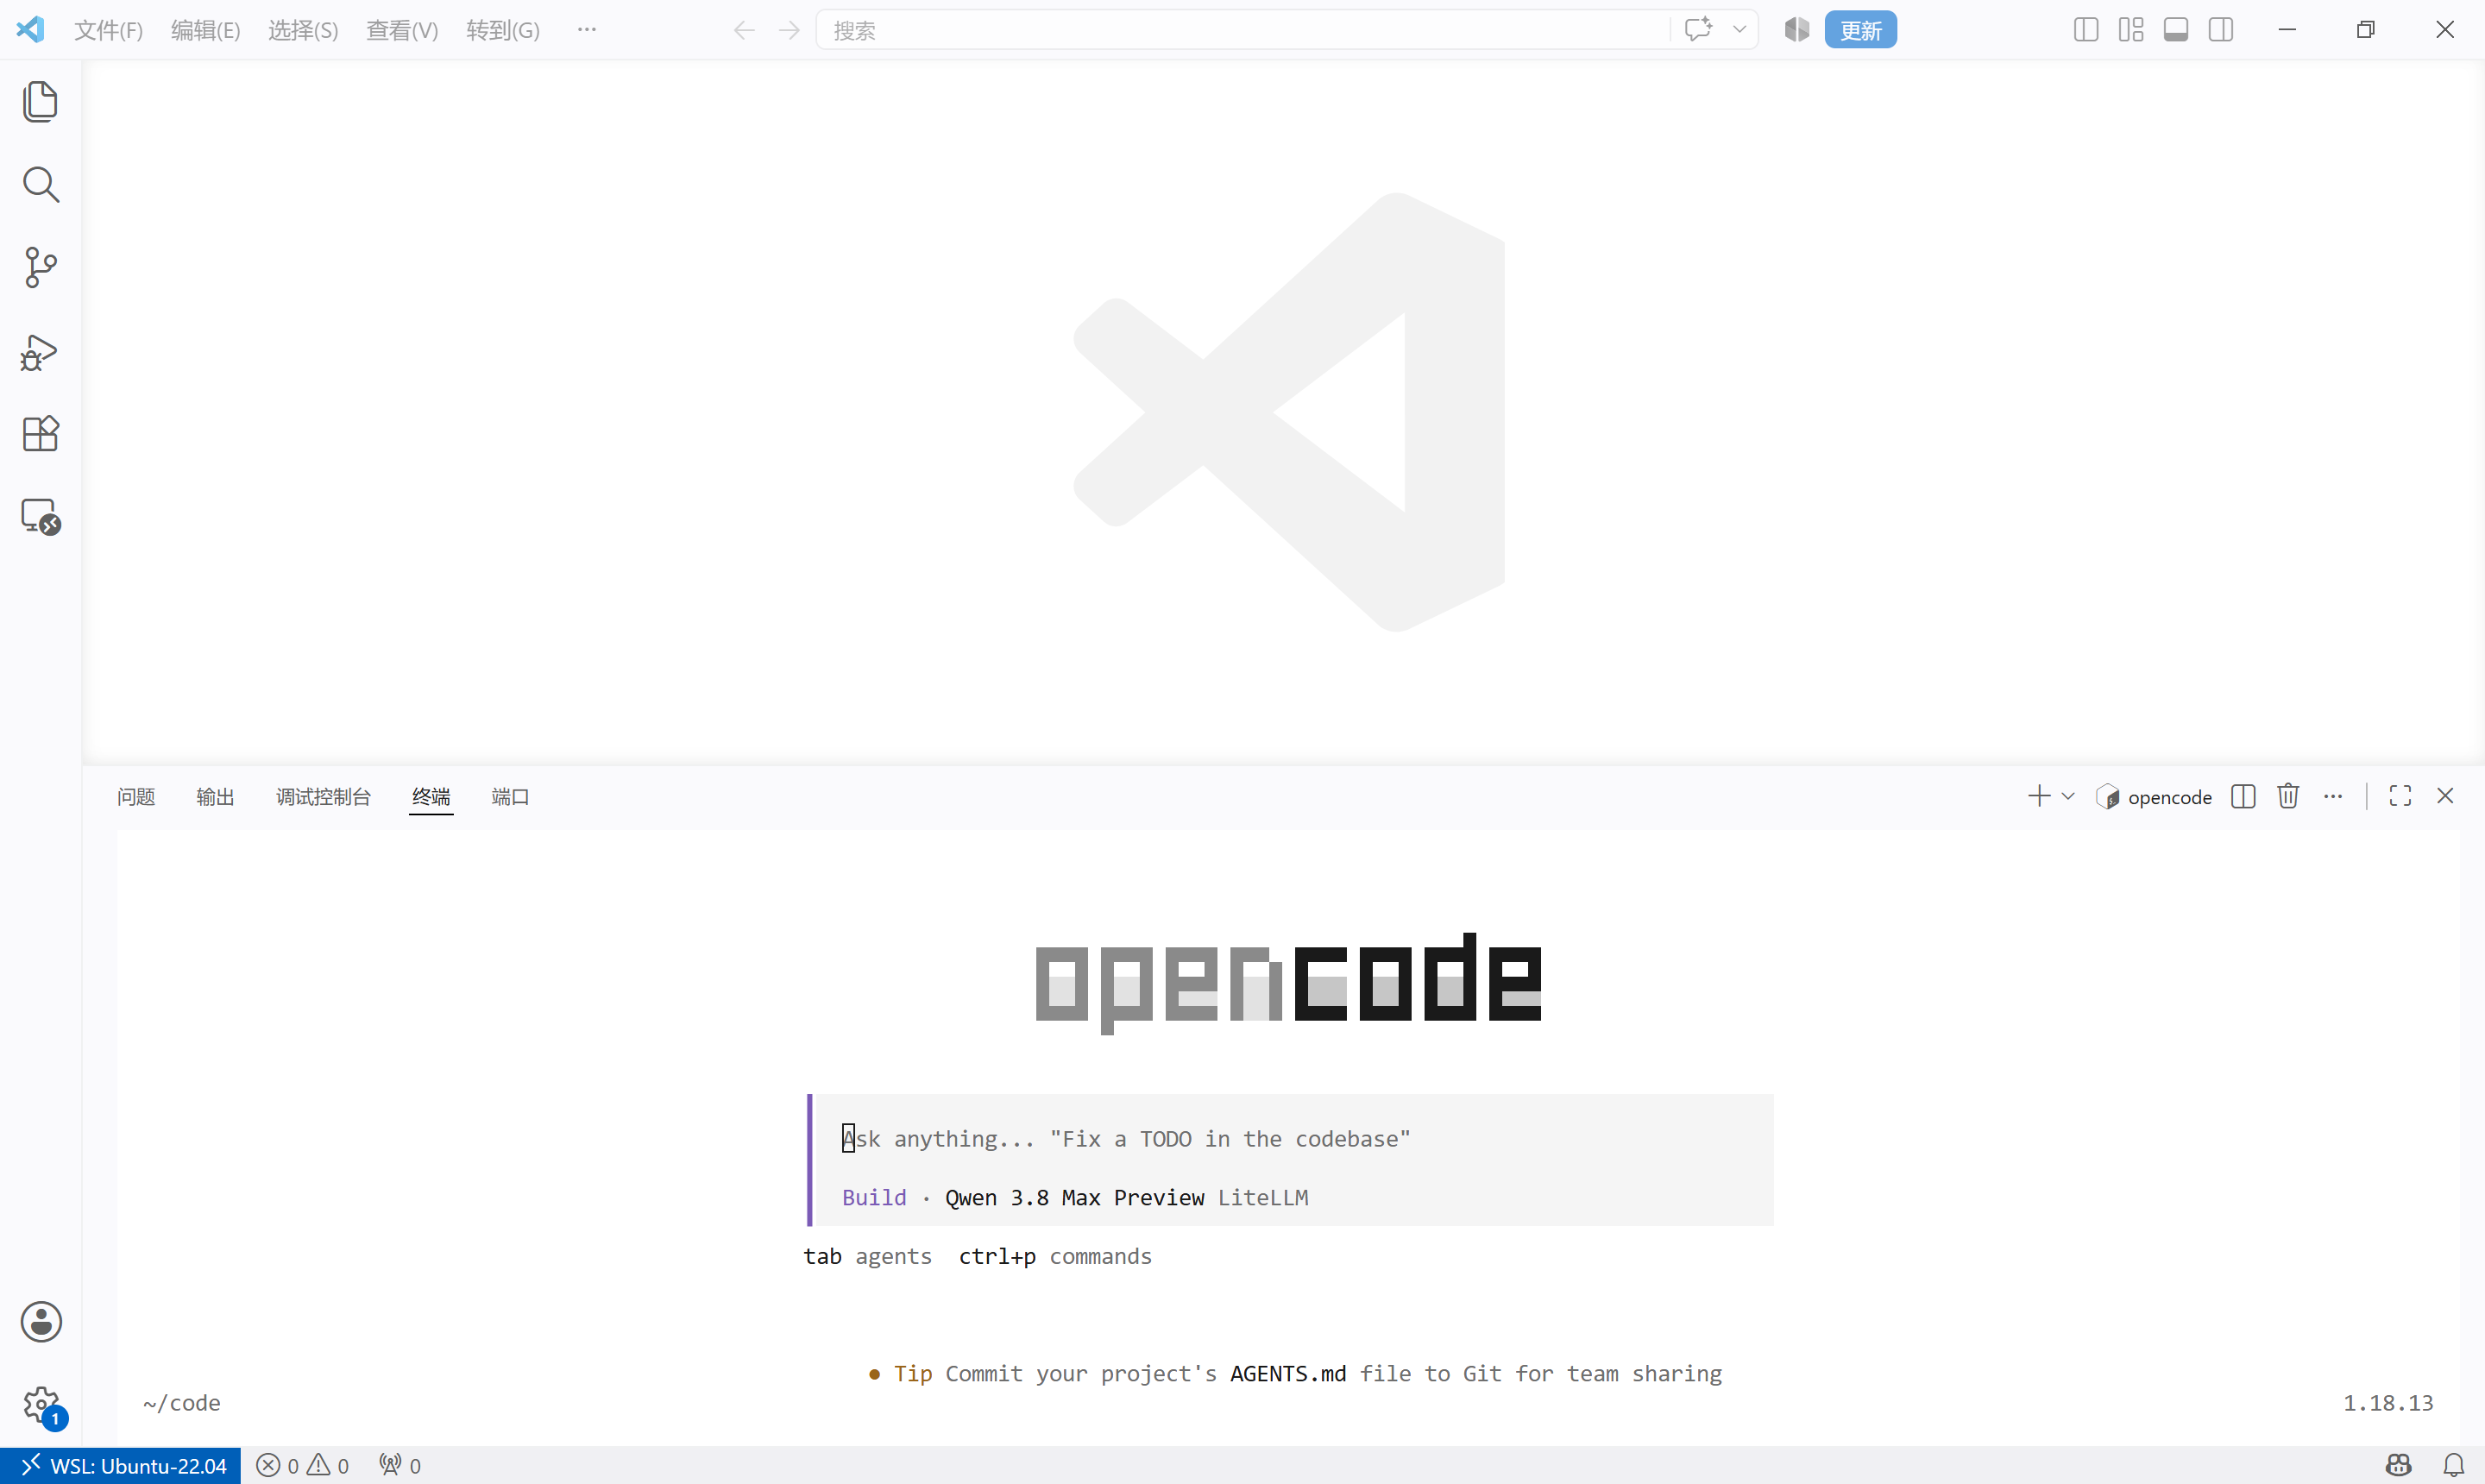2485x1484 pixels.
Task: Open the notifications bell
Action: (x=2454, y=1466)
